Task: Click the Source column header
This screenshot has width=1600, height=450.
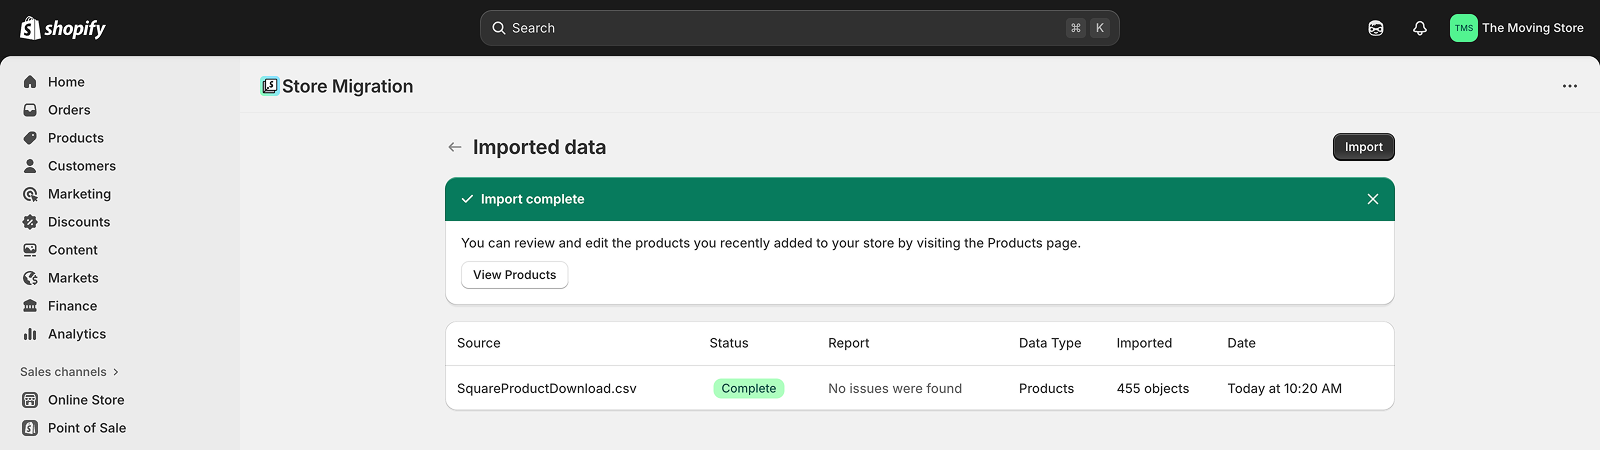Action: pos(479,343)
